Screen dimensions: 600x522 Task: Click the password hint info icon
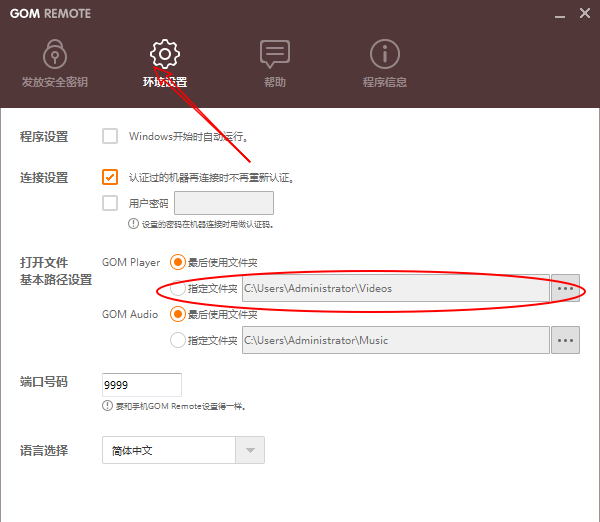point(133,223)
